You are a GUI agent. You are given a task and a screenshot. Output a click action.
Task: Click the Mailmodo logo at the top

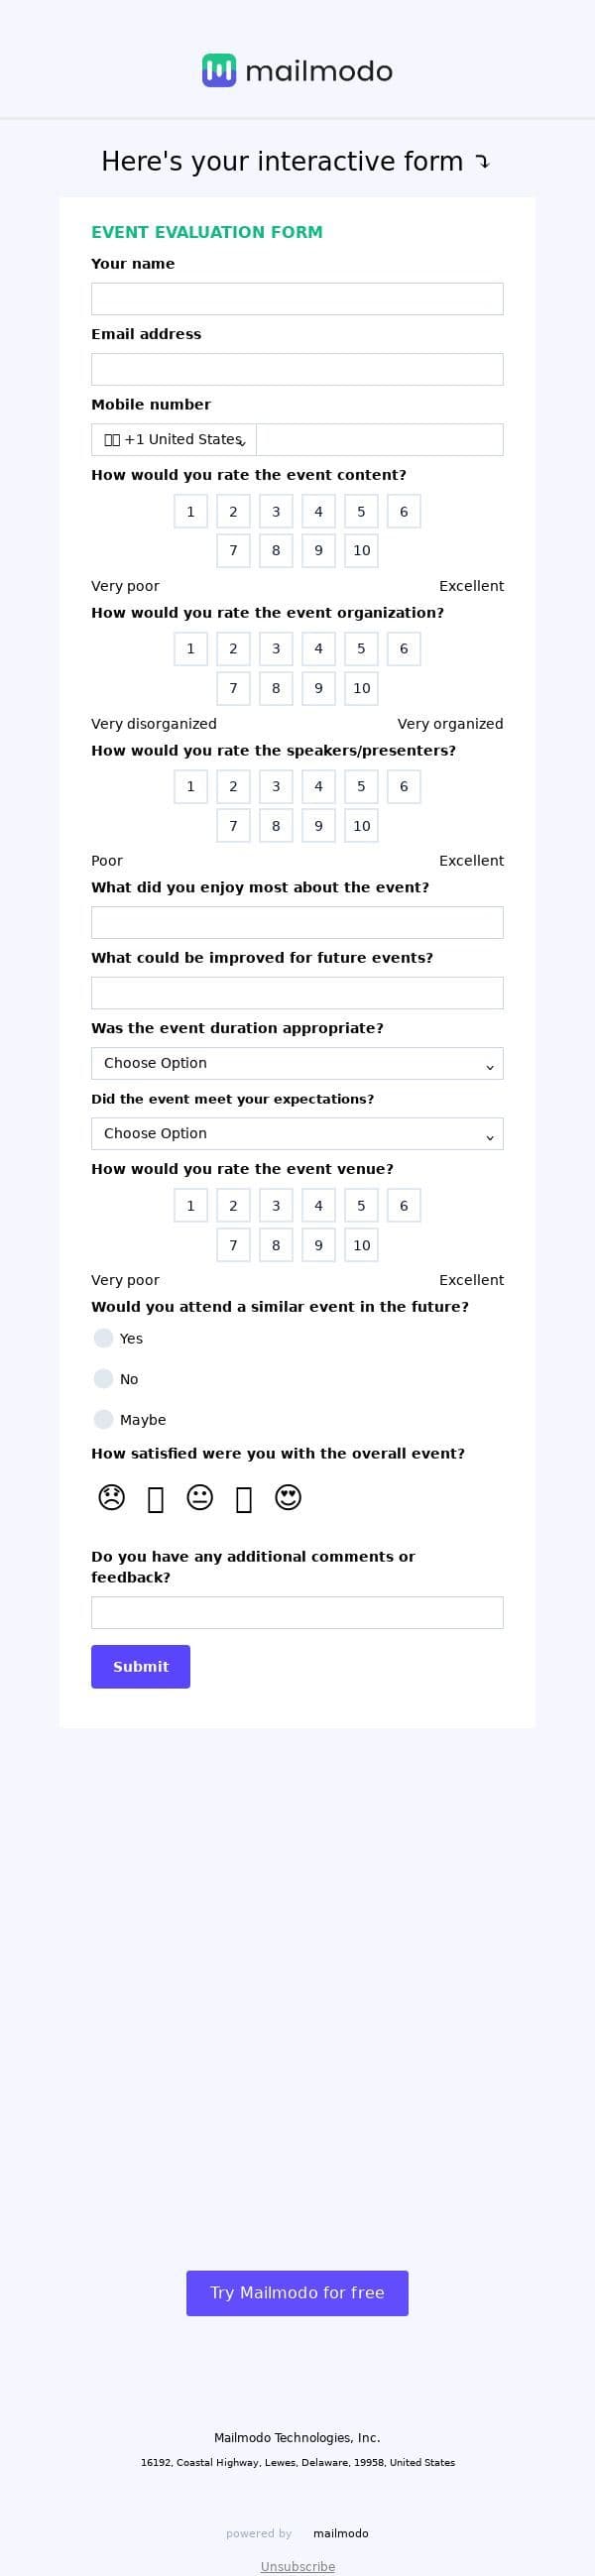click(x=297, y=71)
